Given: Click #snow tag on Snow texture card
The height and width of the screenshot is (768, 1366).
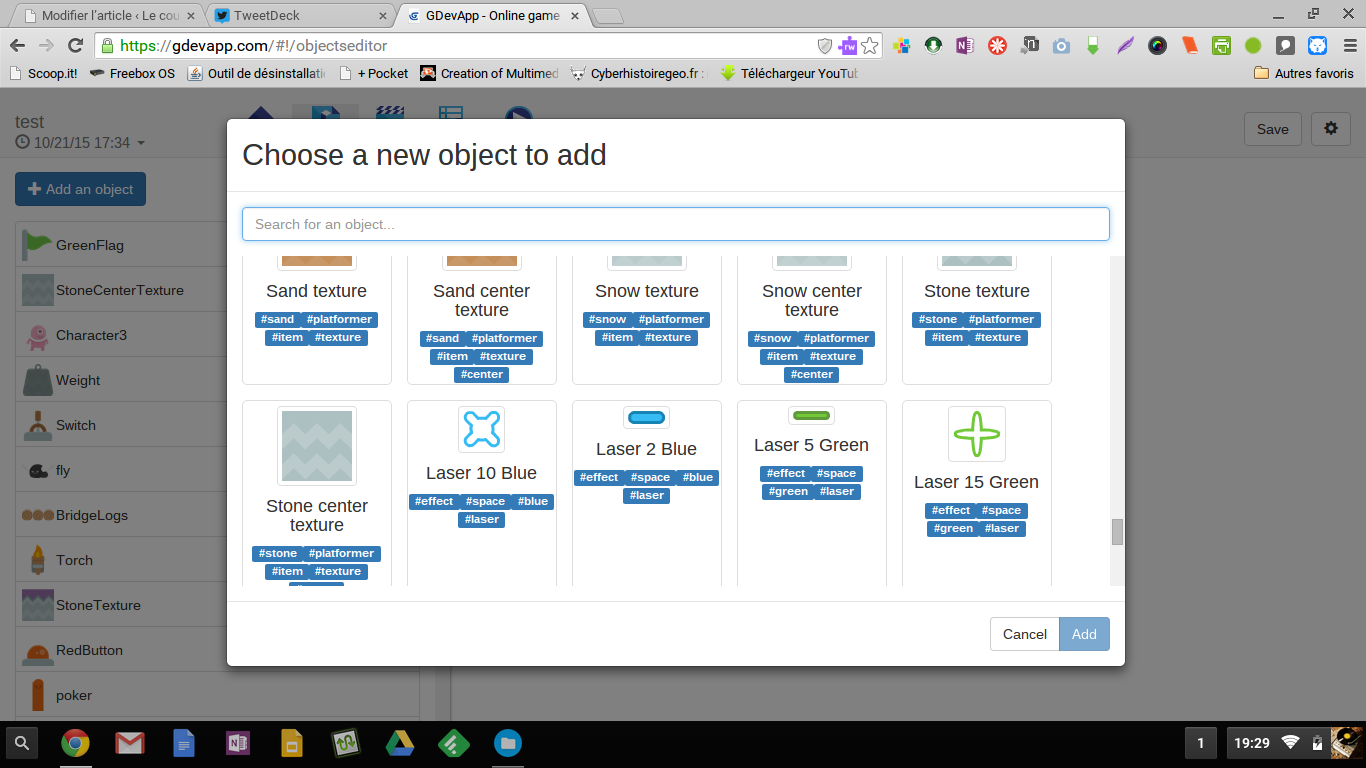Looking at the screenshot, I should tap(607, 320).
